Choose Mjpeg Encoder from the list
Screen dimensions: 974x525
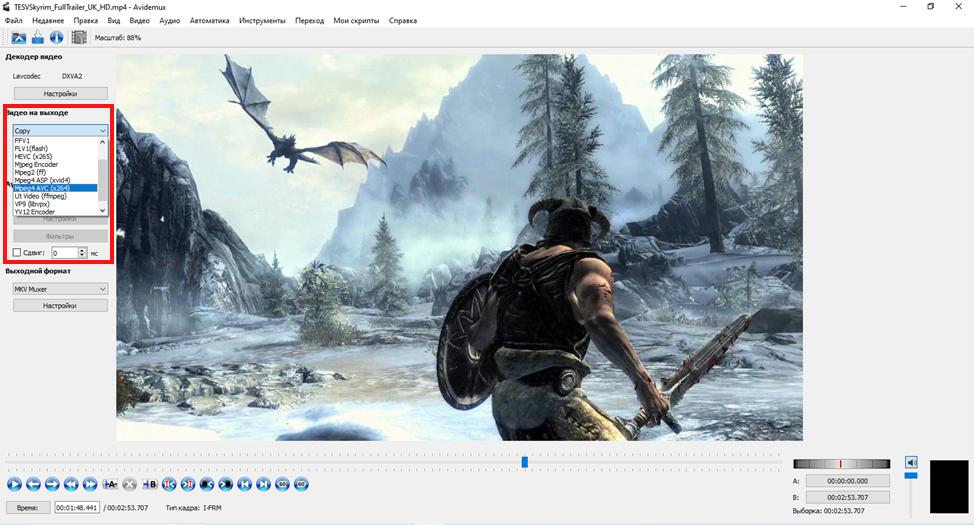(55, 165)
